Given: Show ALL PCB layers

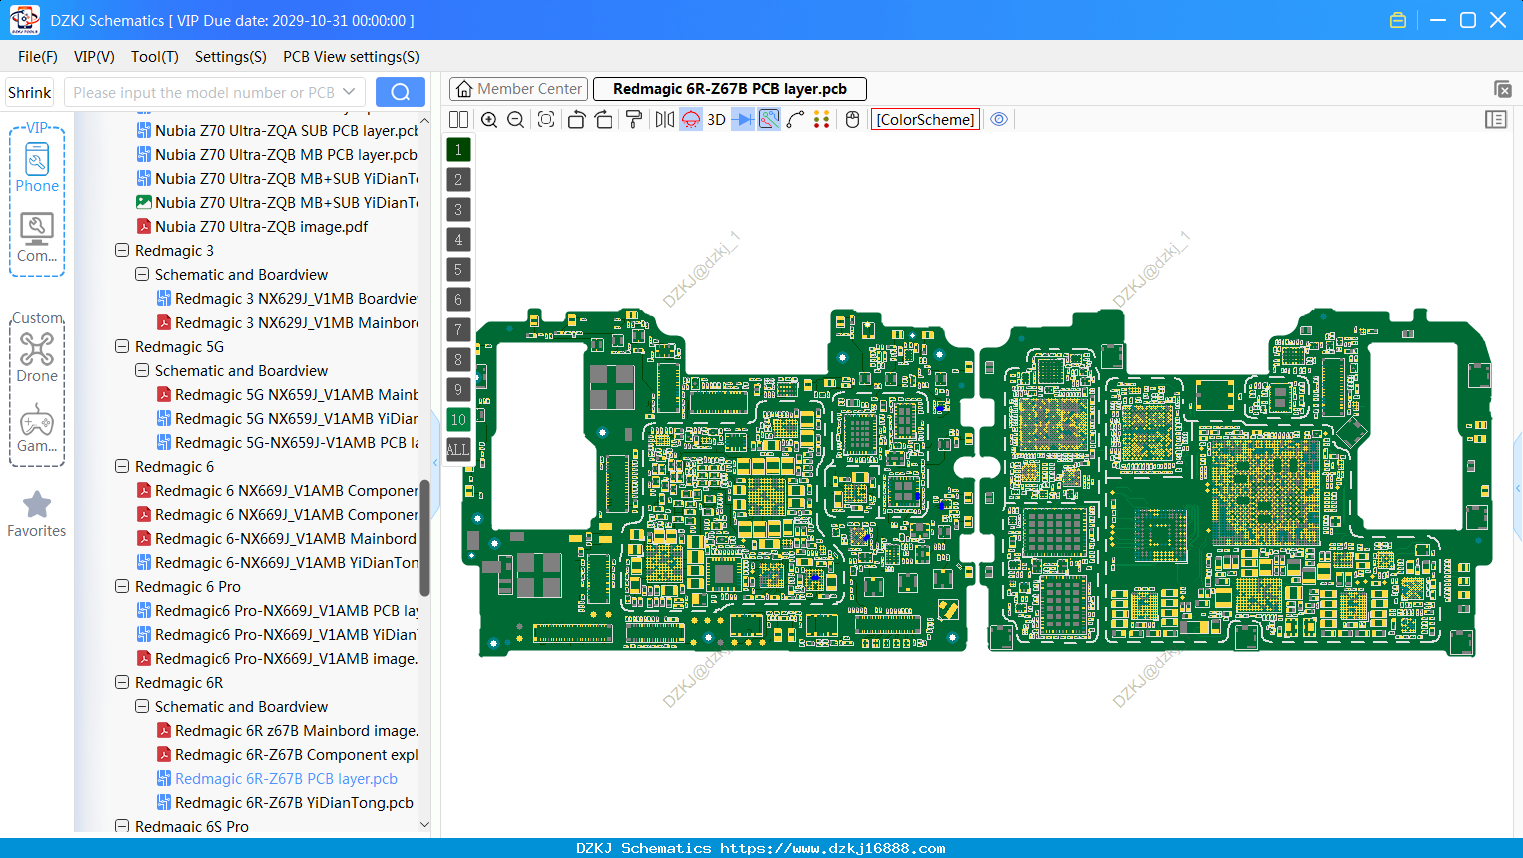Looking at the screenshot, I should pyautogui.click(x=458, y=450).
